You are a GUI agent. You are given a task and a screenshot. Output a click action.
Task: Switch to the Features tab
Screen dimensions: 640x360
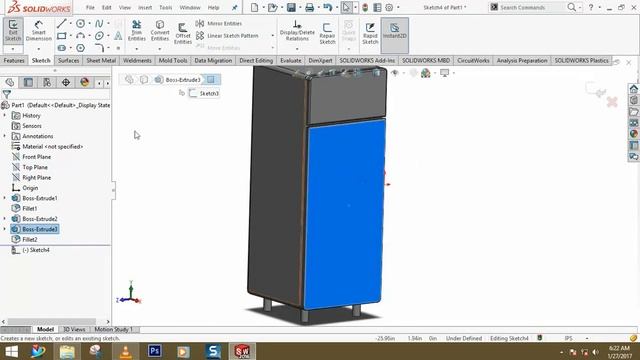point(14,60)
